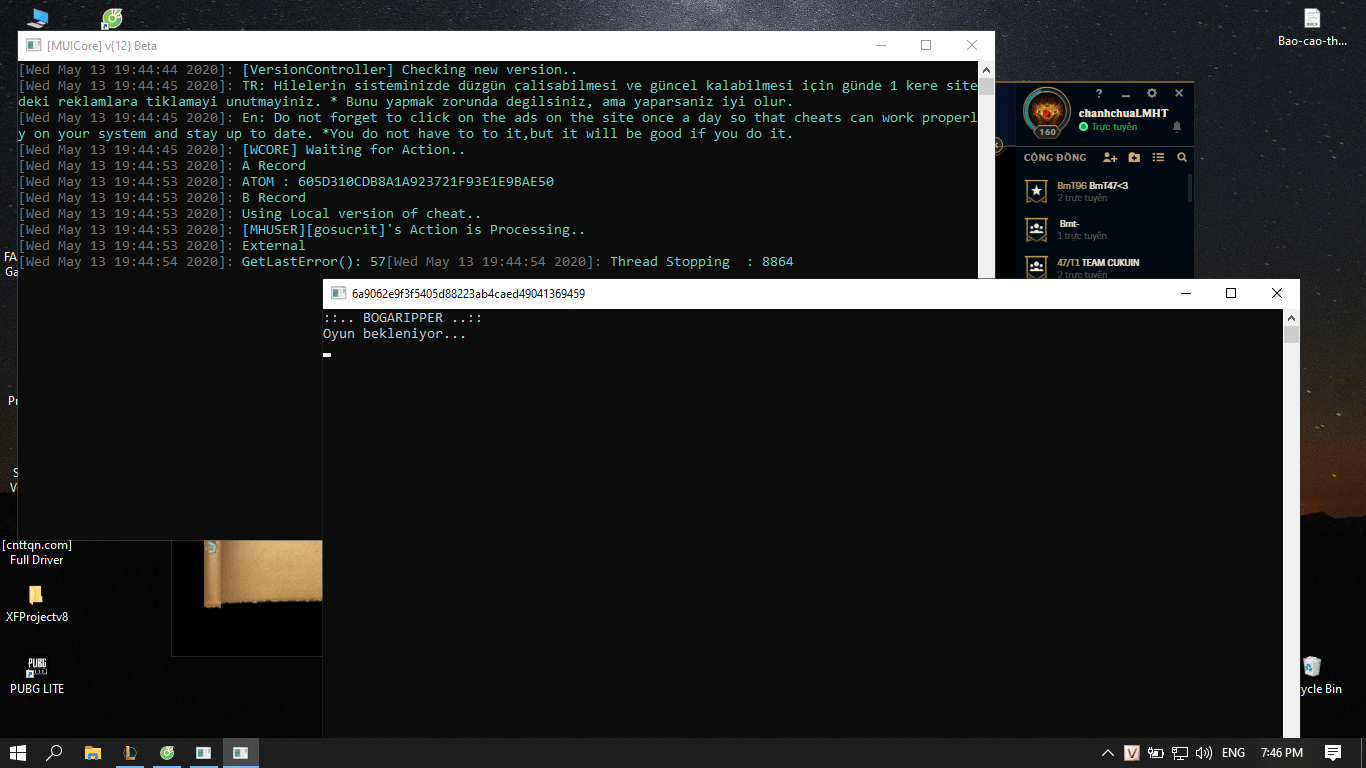Viewport: 1366px width, 768px height.
Task: Click League friends list scrollbar
Action: pyautogui.click(x=1190, y=188)
